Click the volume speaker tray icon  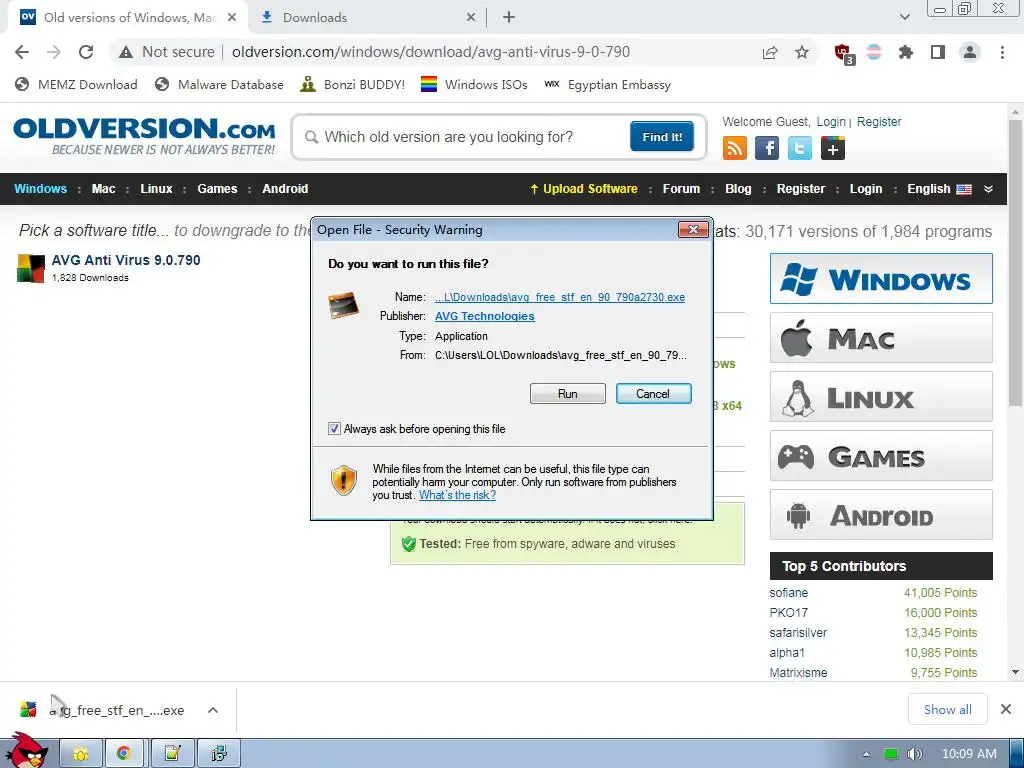point(914,754)
